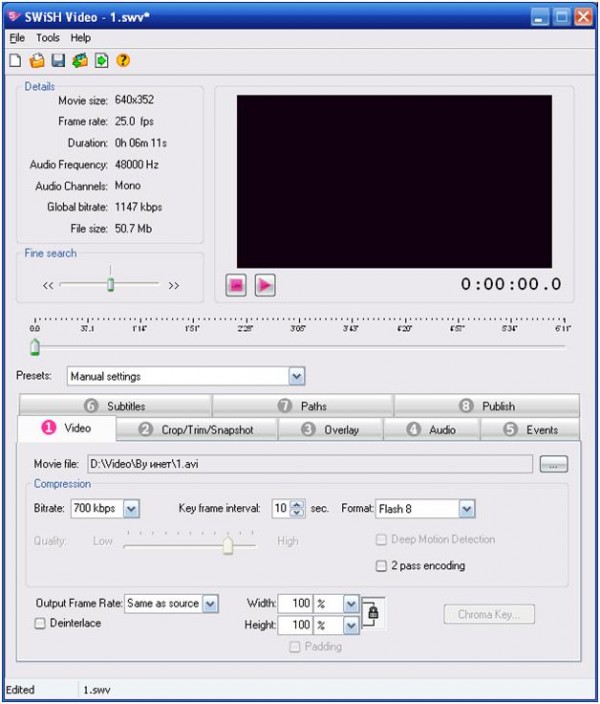This screenshot has height=704, width=600.
Task: Click the Quality slider handle
Action: [x=228, y=545]
